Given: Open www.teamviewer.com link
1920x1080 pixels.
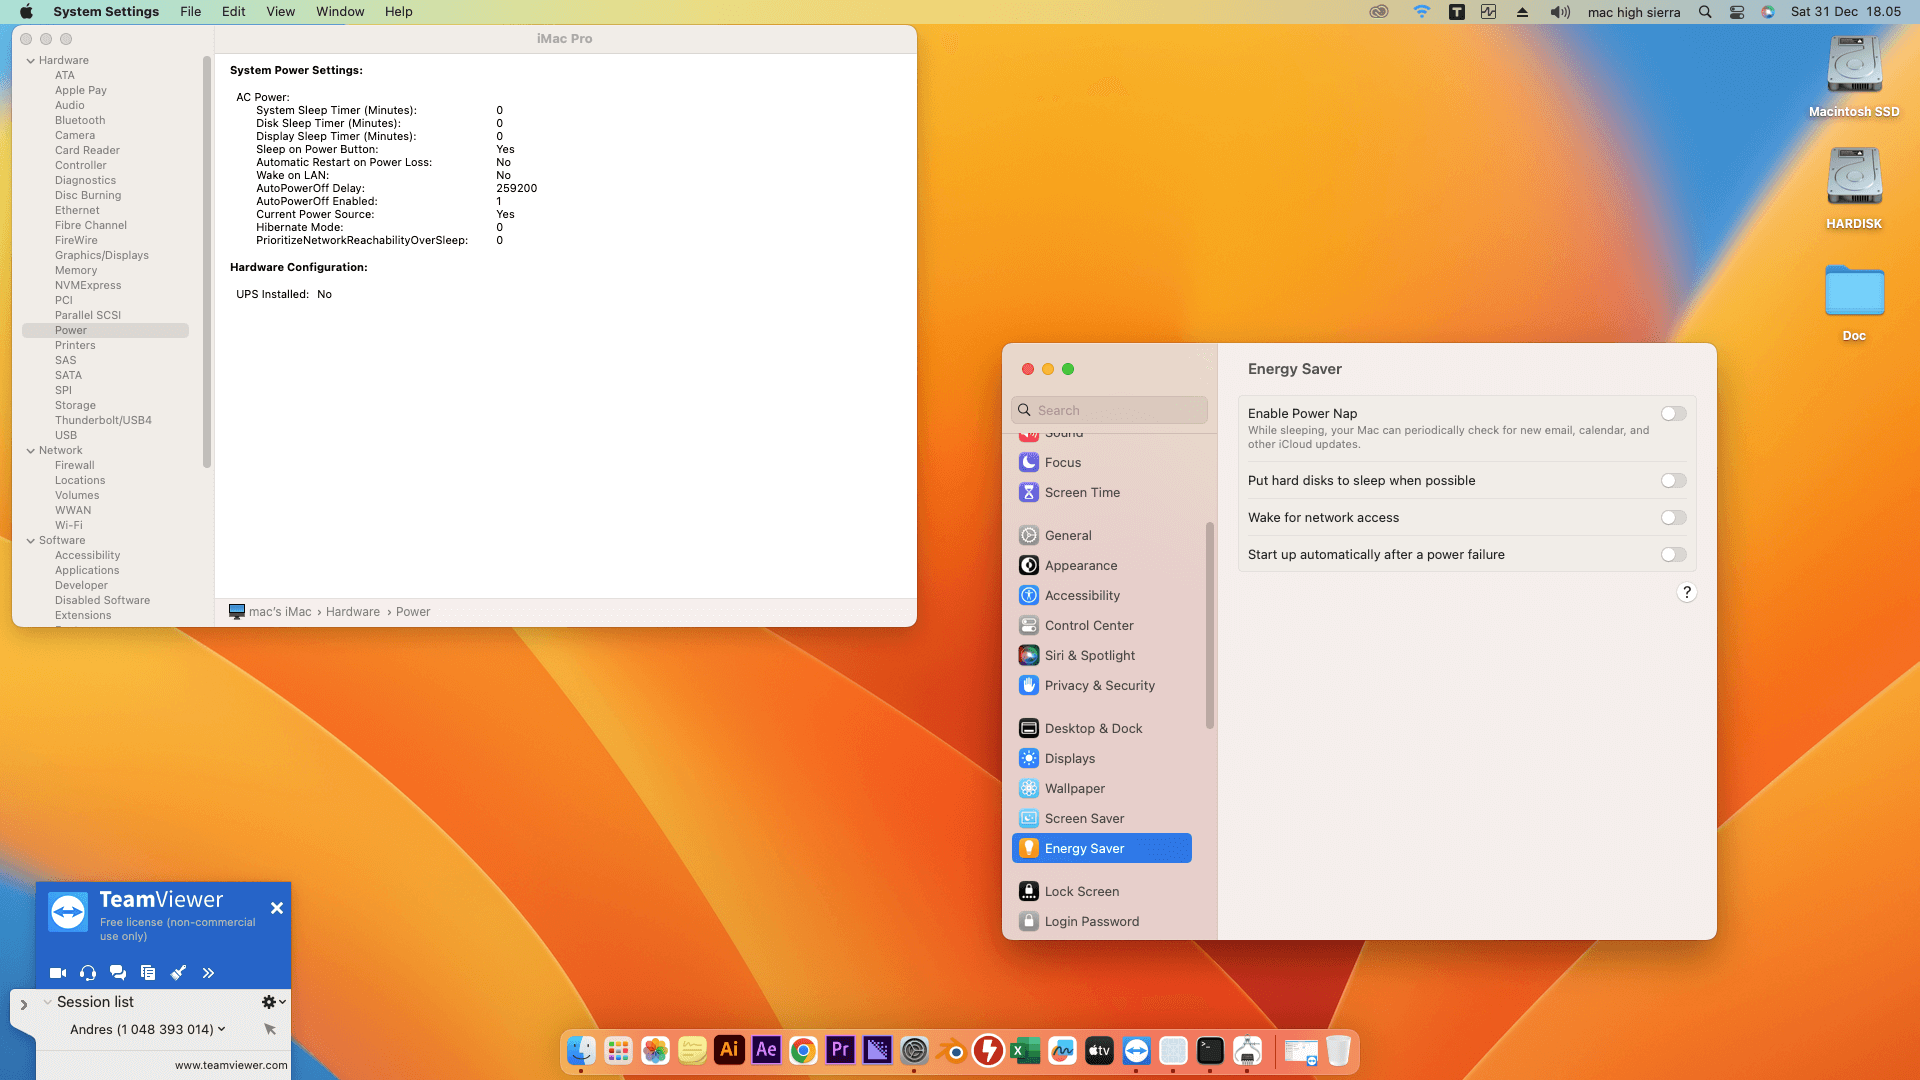Looking at the screenshot, I should 231,1065.
